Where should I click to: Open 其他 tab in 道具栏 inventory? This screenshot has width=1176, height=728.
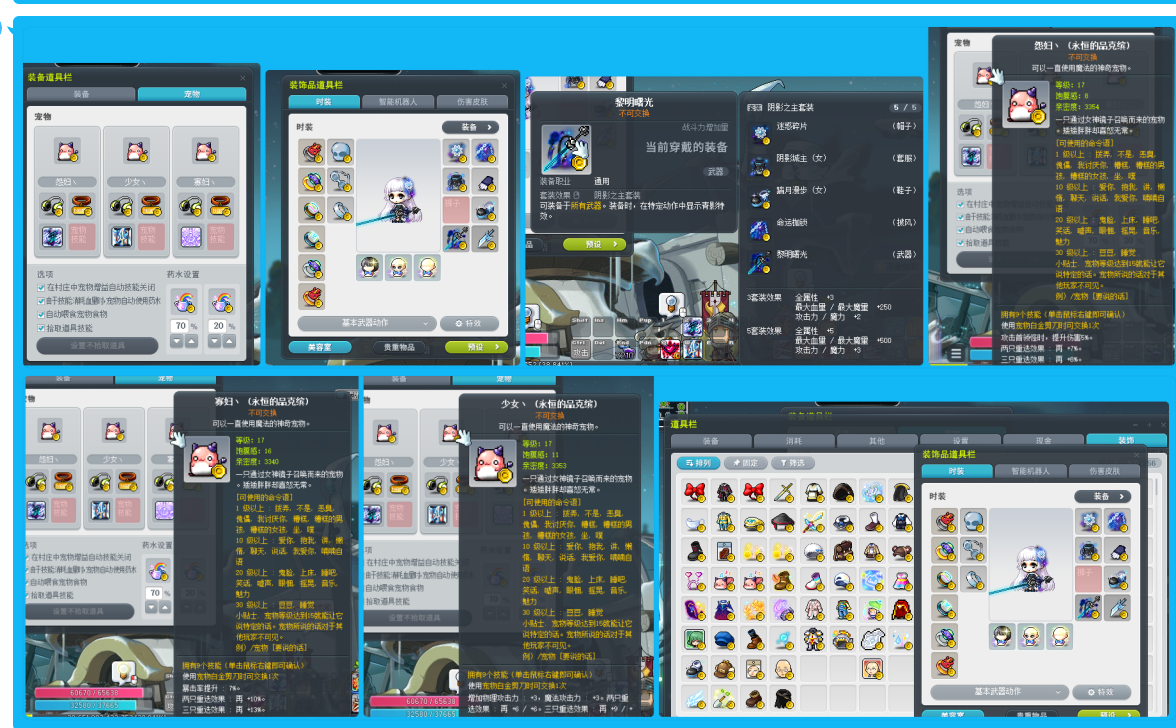877,441
